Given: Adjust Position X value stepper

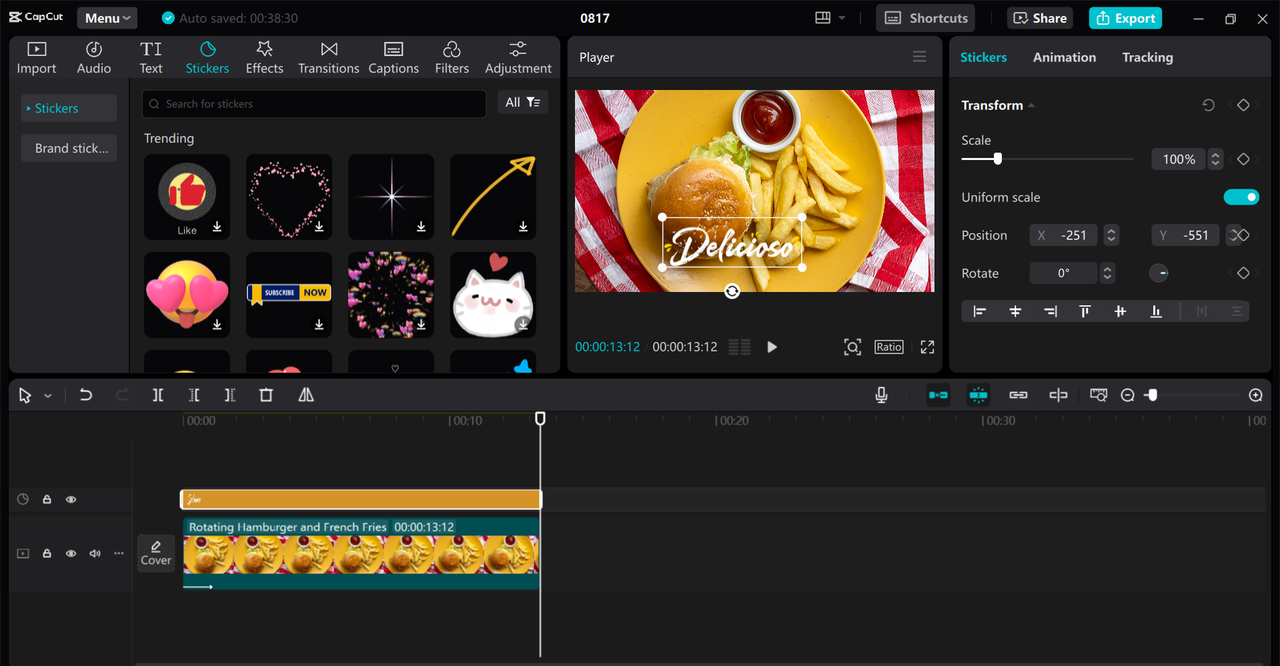Looking at the screenshot, I should point(1111,235).
